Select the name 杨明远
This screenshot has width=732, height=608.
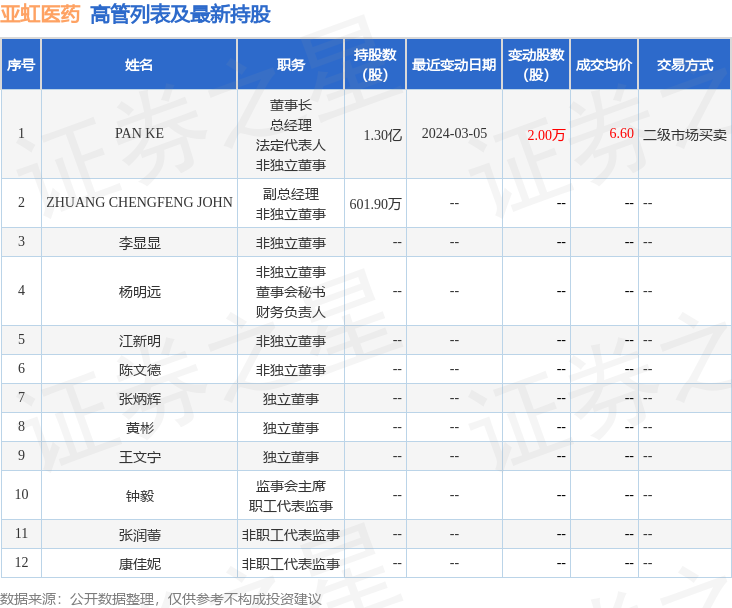pyautogui.click(x=139, y=292)
